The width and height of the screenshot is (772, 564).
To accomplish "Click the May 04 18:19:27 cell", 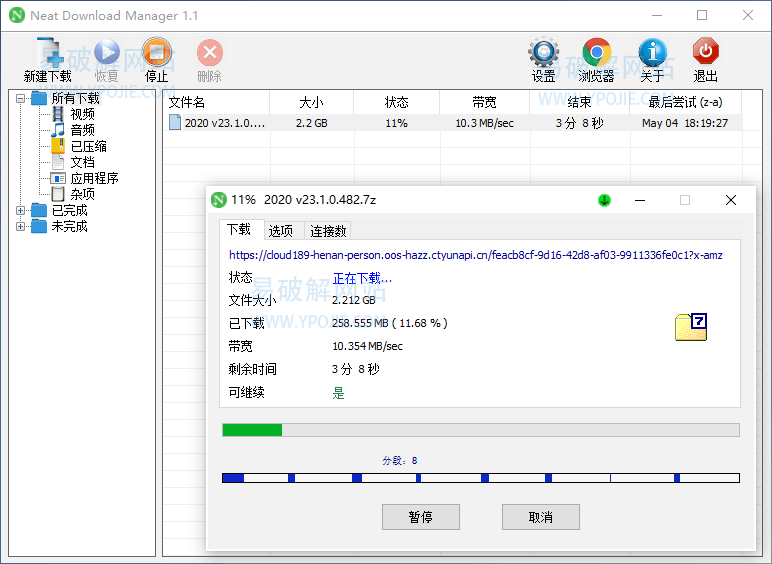I will point(685,123).
